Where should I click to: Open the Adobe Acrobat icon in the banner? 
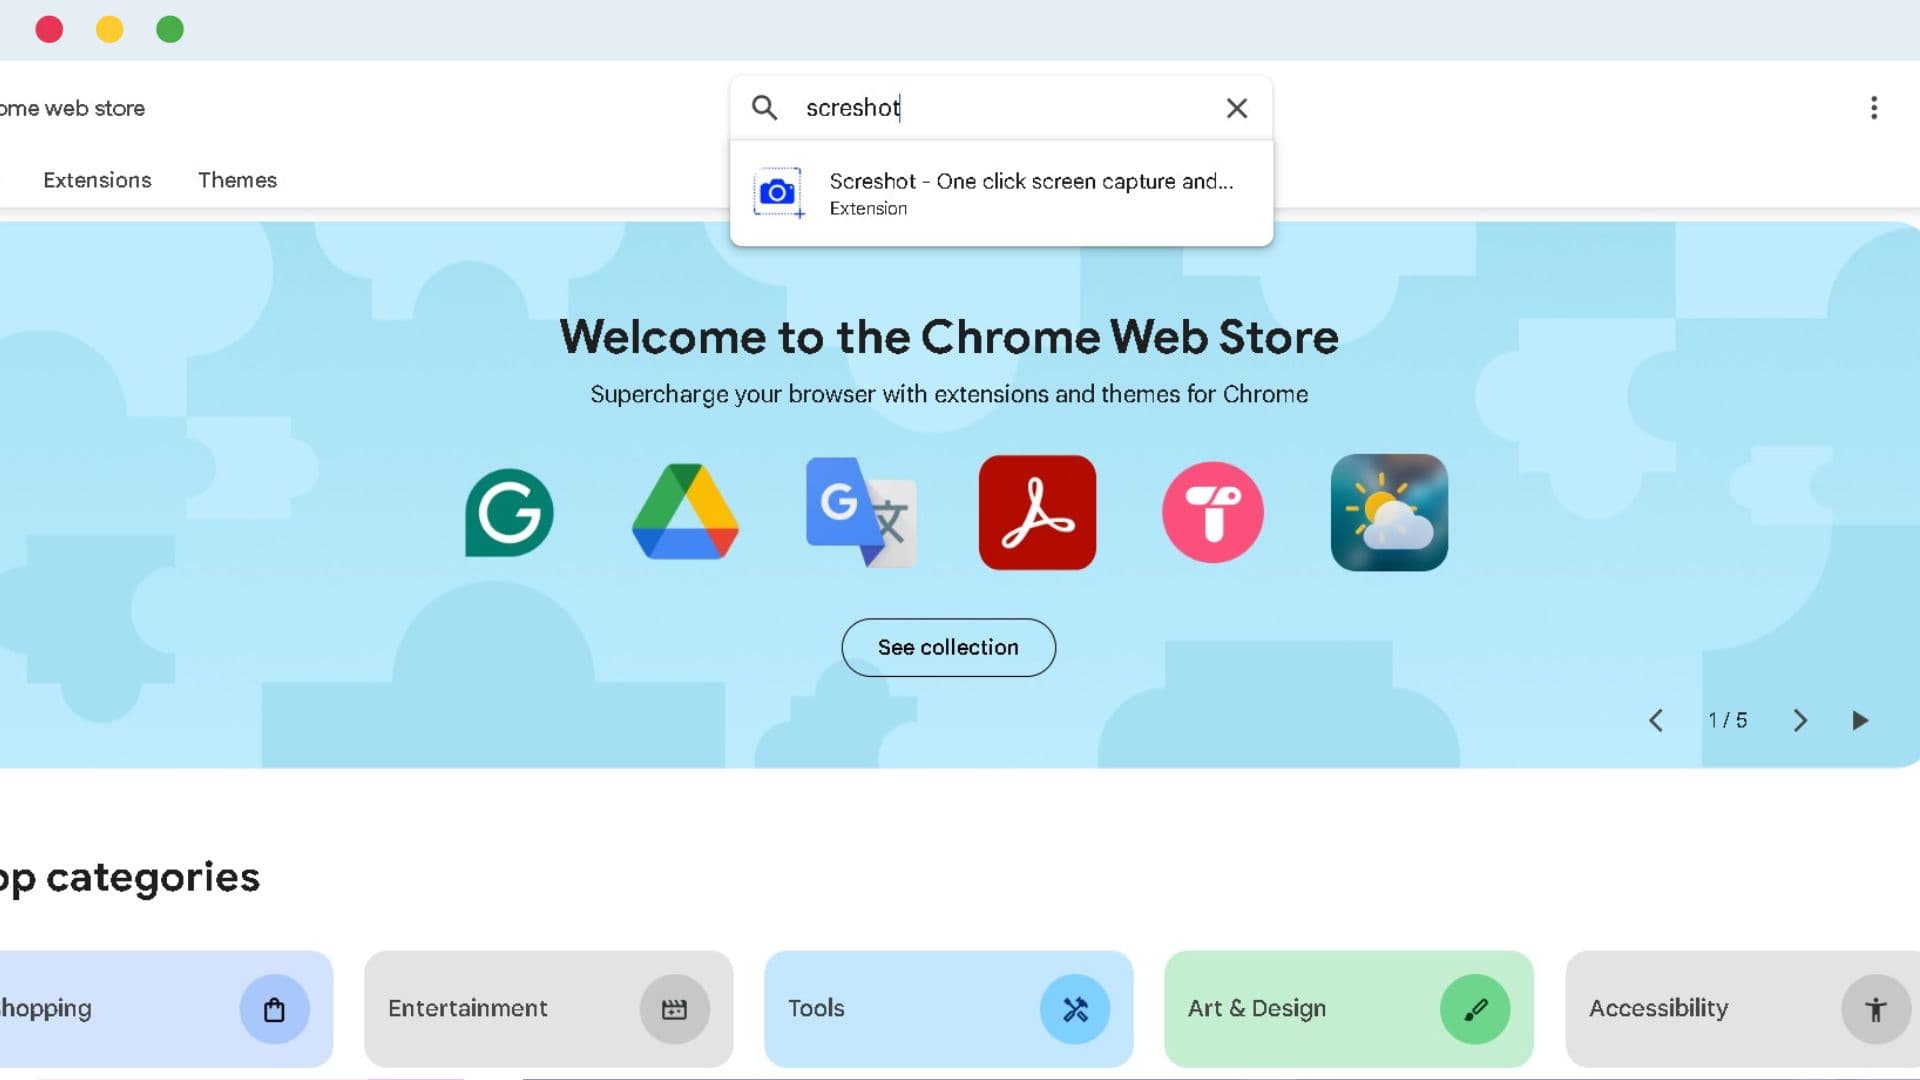1037,513
